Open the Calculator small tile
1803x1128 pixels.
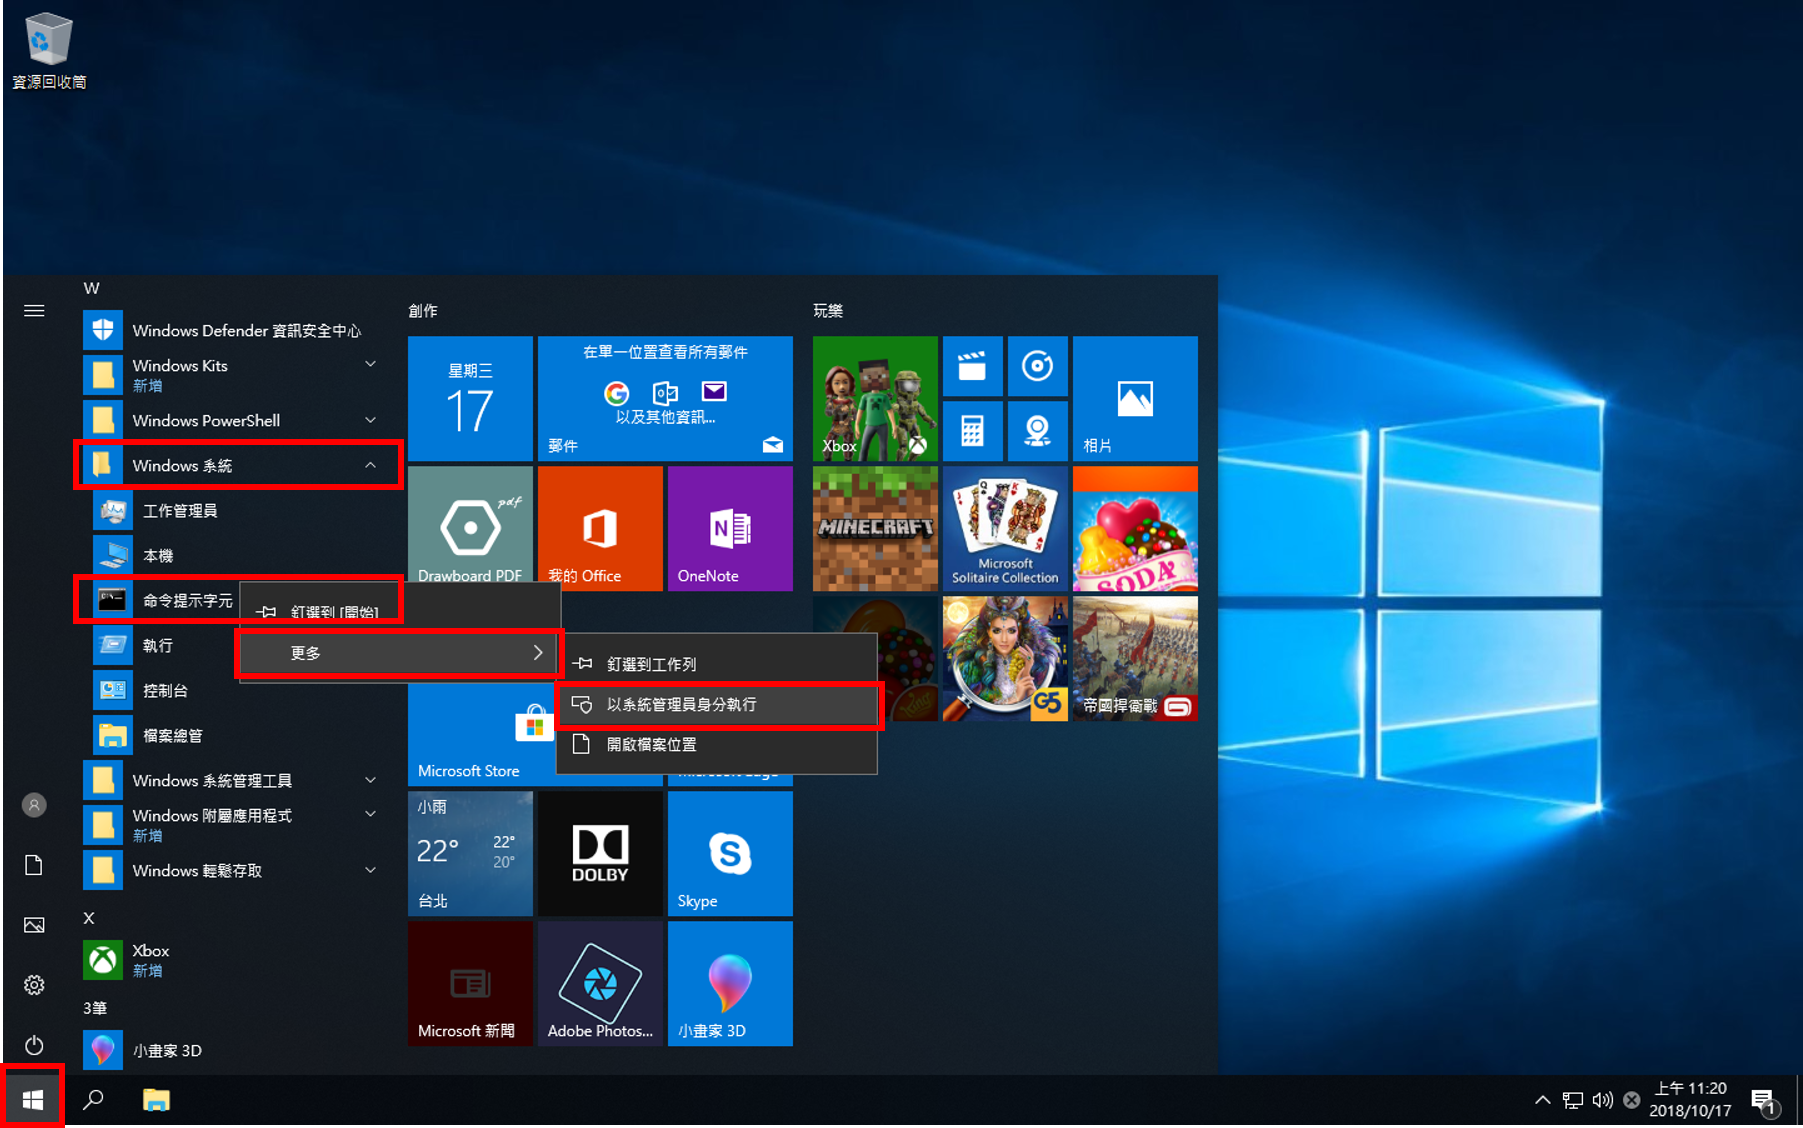click(972, 431)
